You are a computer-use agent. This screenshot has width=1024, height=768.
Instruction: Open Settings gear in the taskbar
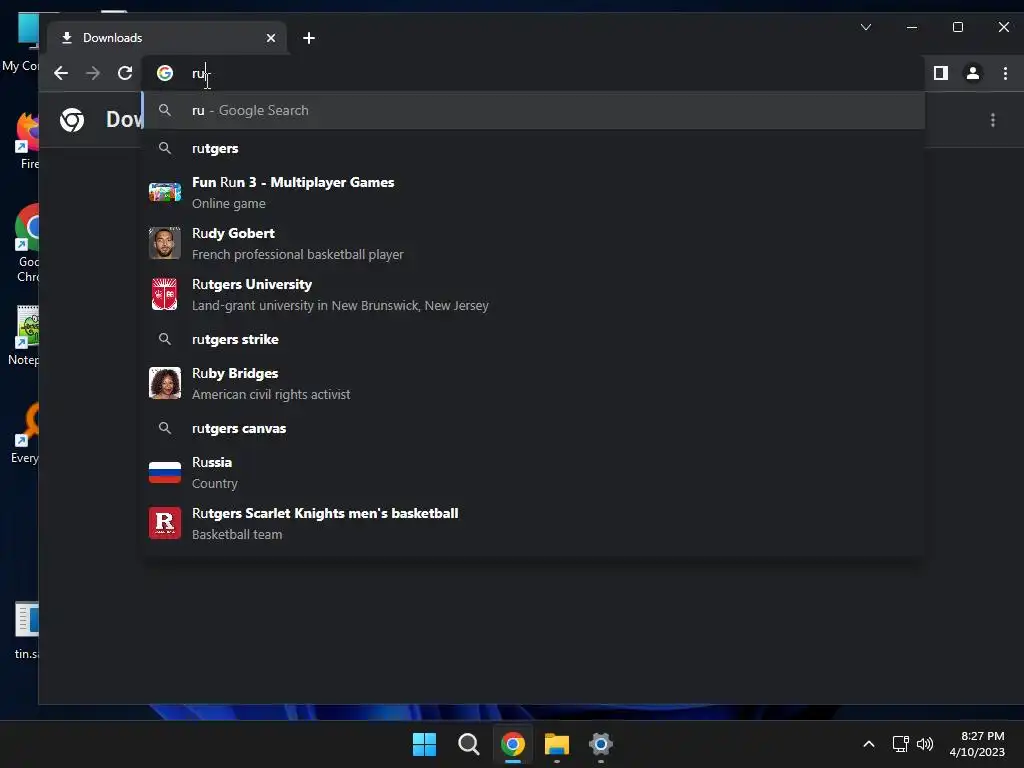tap(601, 744)
